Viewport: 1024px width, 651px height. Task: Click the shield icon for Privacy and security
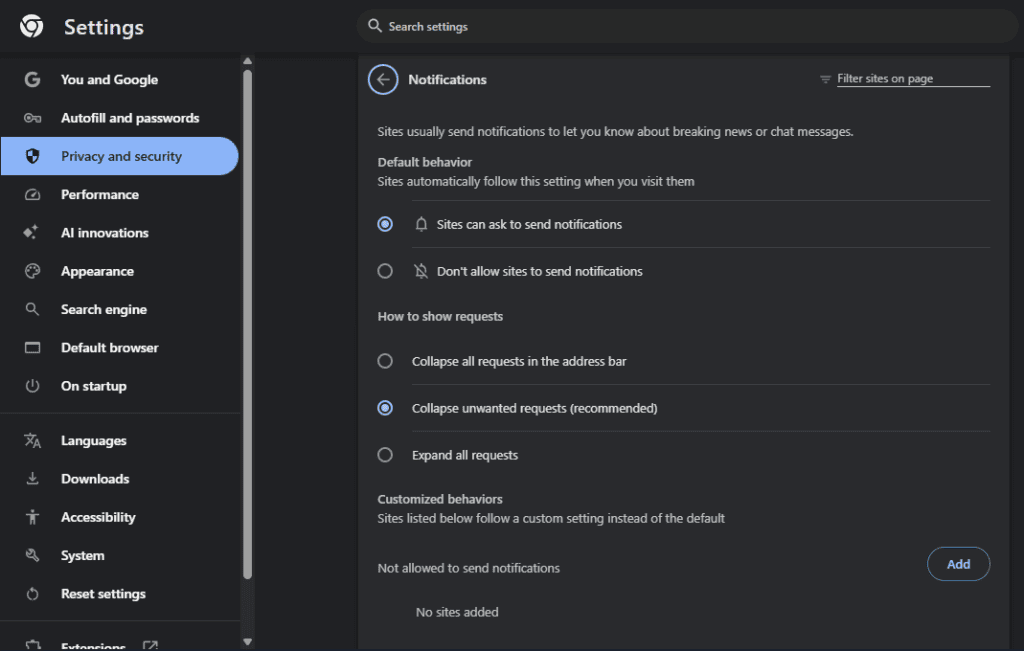pos(32,156)
